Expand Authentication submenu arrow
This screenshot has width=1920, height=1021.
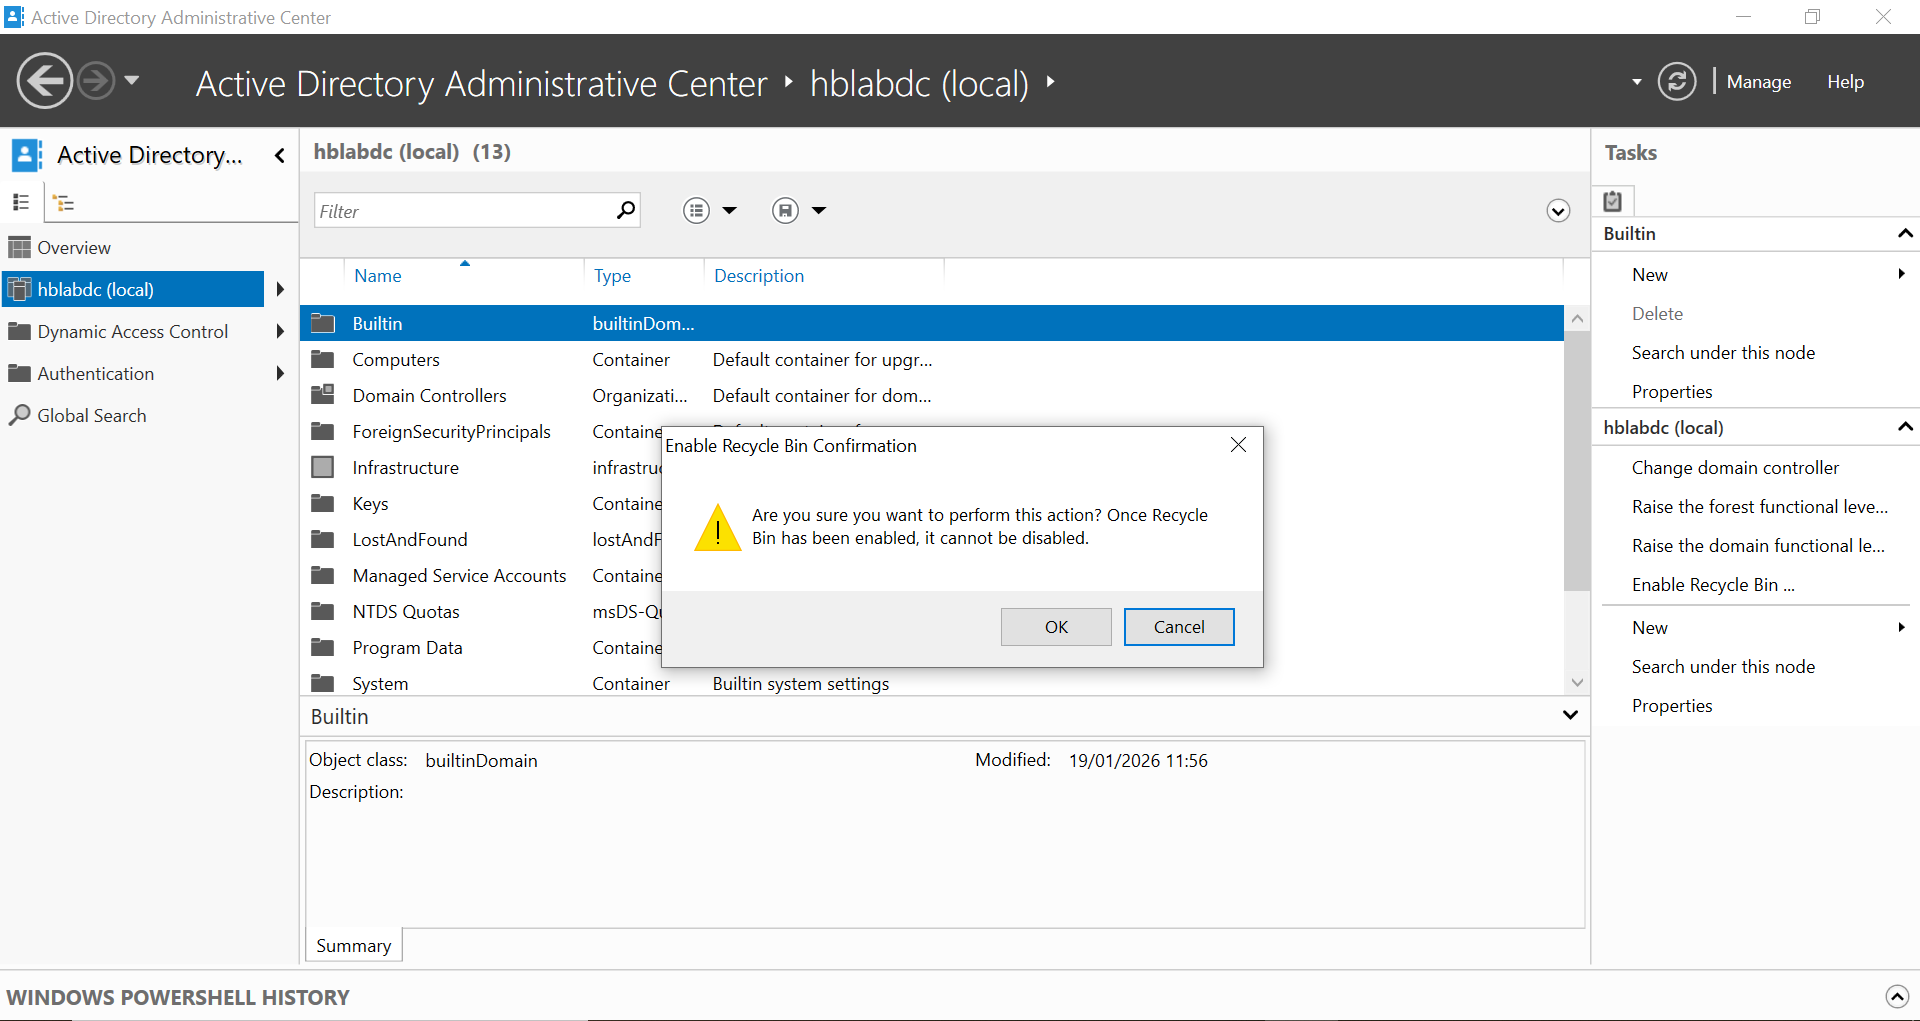point(280,373)
